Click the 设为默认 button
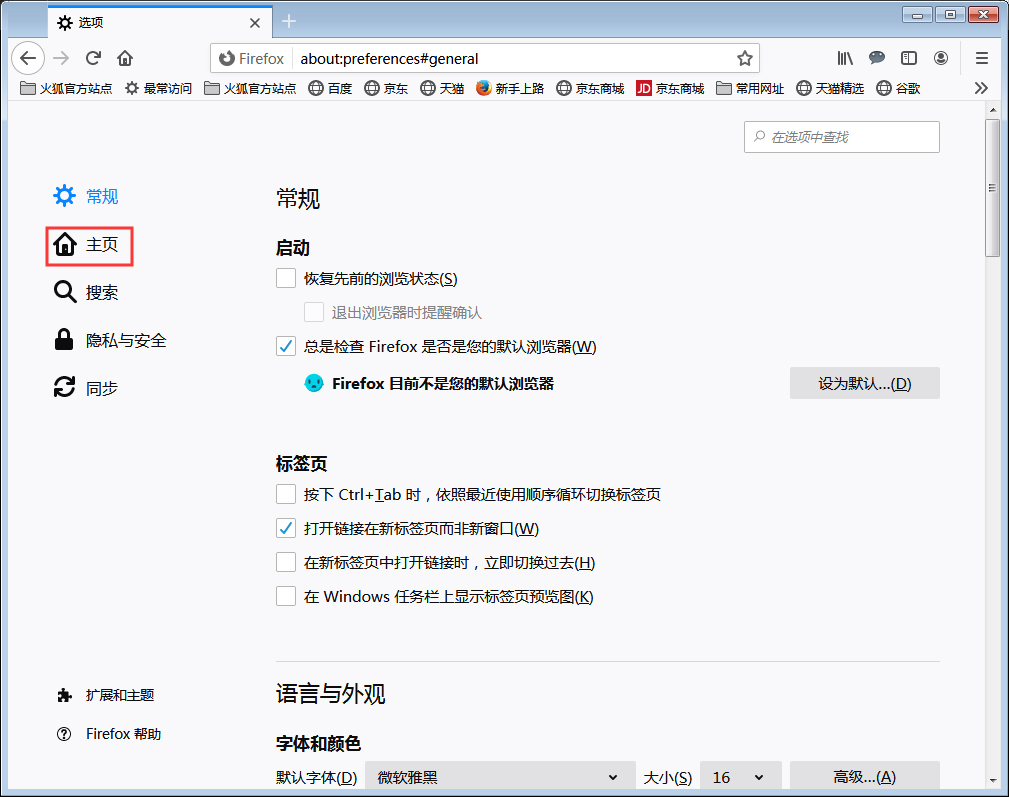1009x797 pixels. pos(864,383)
